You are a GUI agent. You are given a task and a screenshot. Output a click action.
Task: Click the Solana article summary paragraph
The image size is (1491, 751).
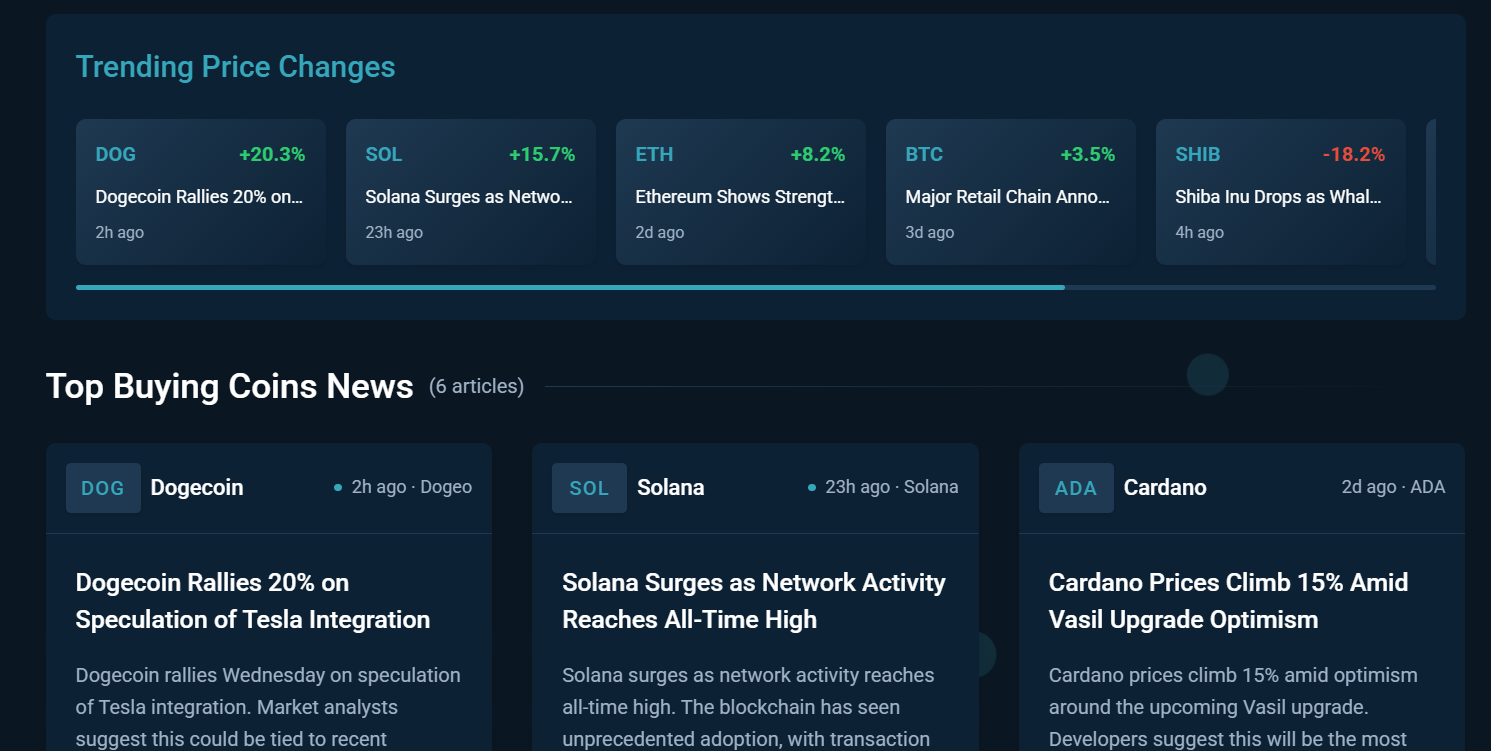(748, 707)
